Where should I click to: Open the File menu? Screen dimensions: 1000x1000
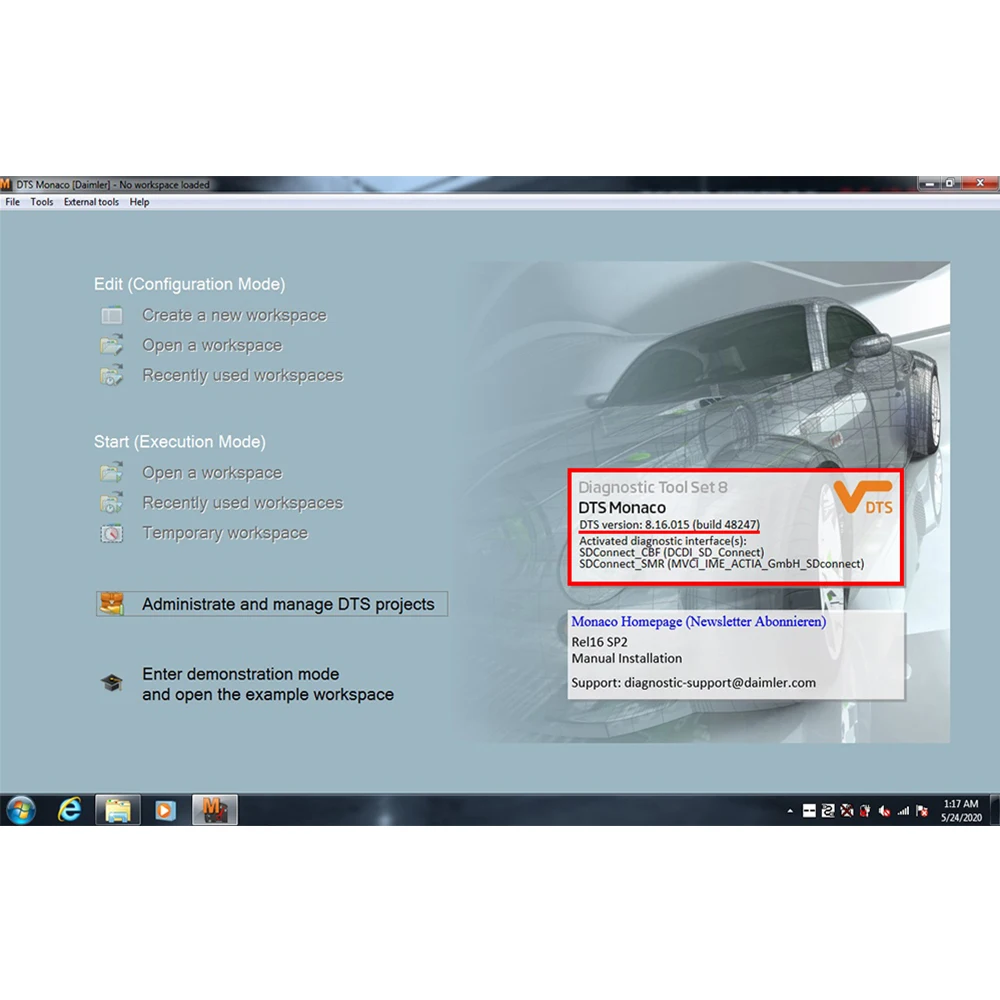coord(12,202)
